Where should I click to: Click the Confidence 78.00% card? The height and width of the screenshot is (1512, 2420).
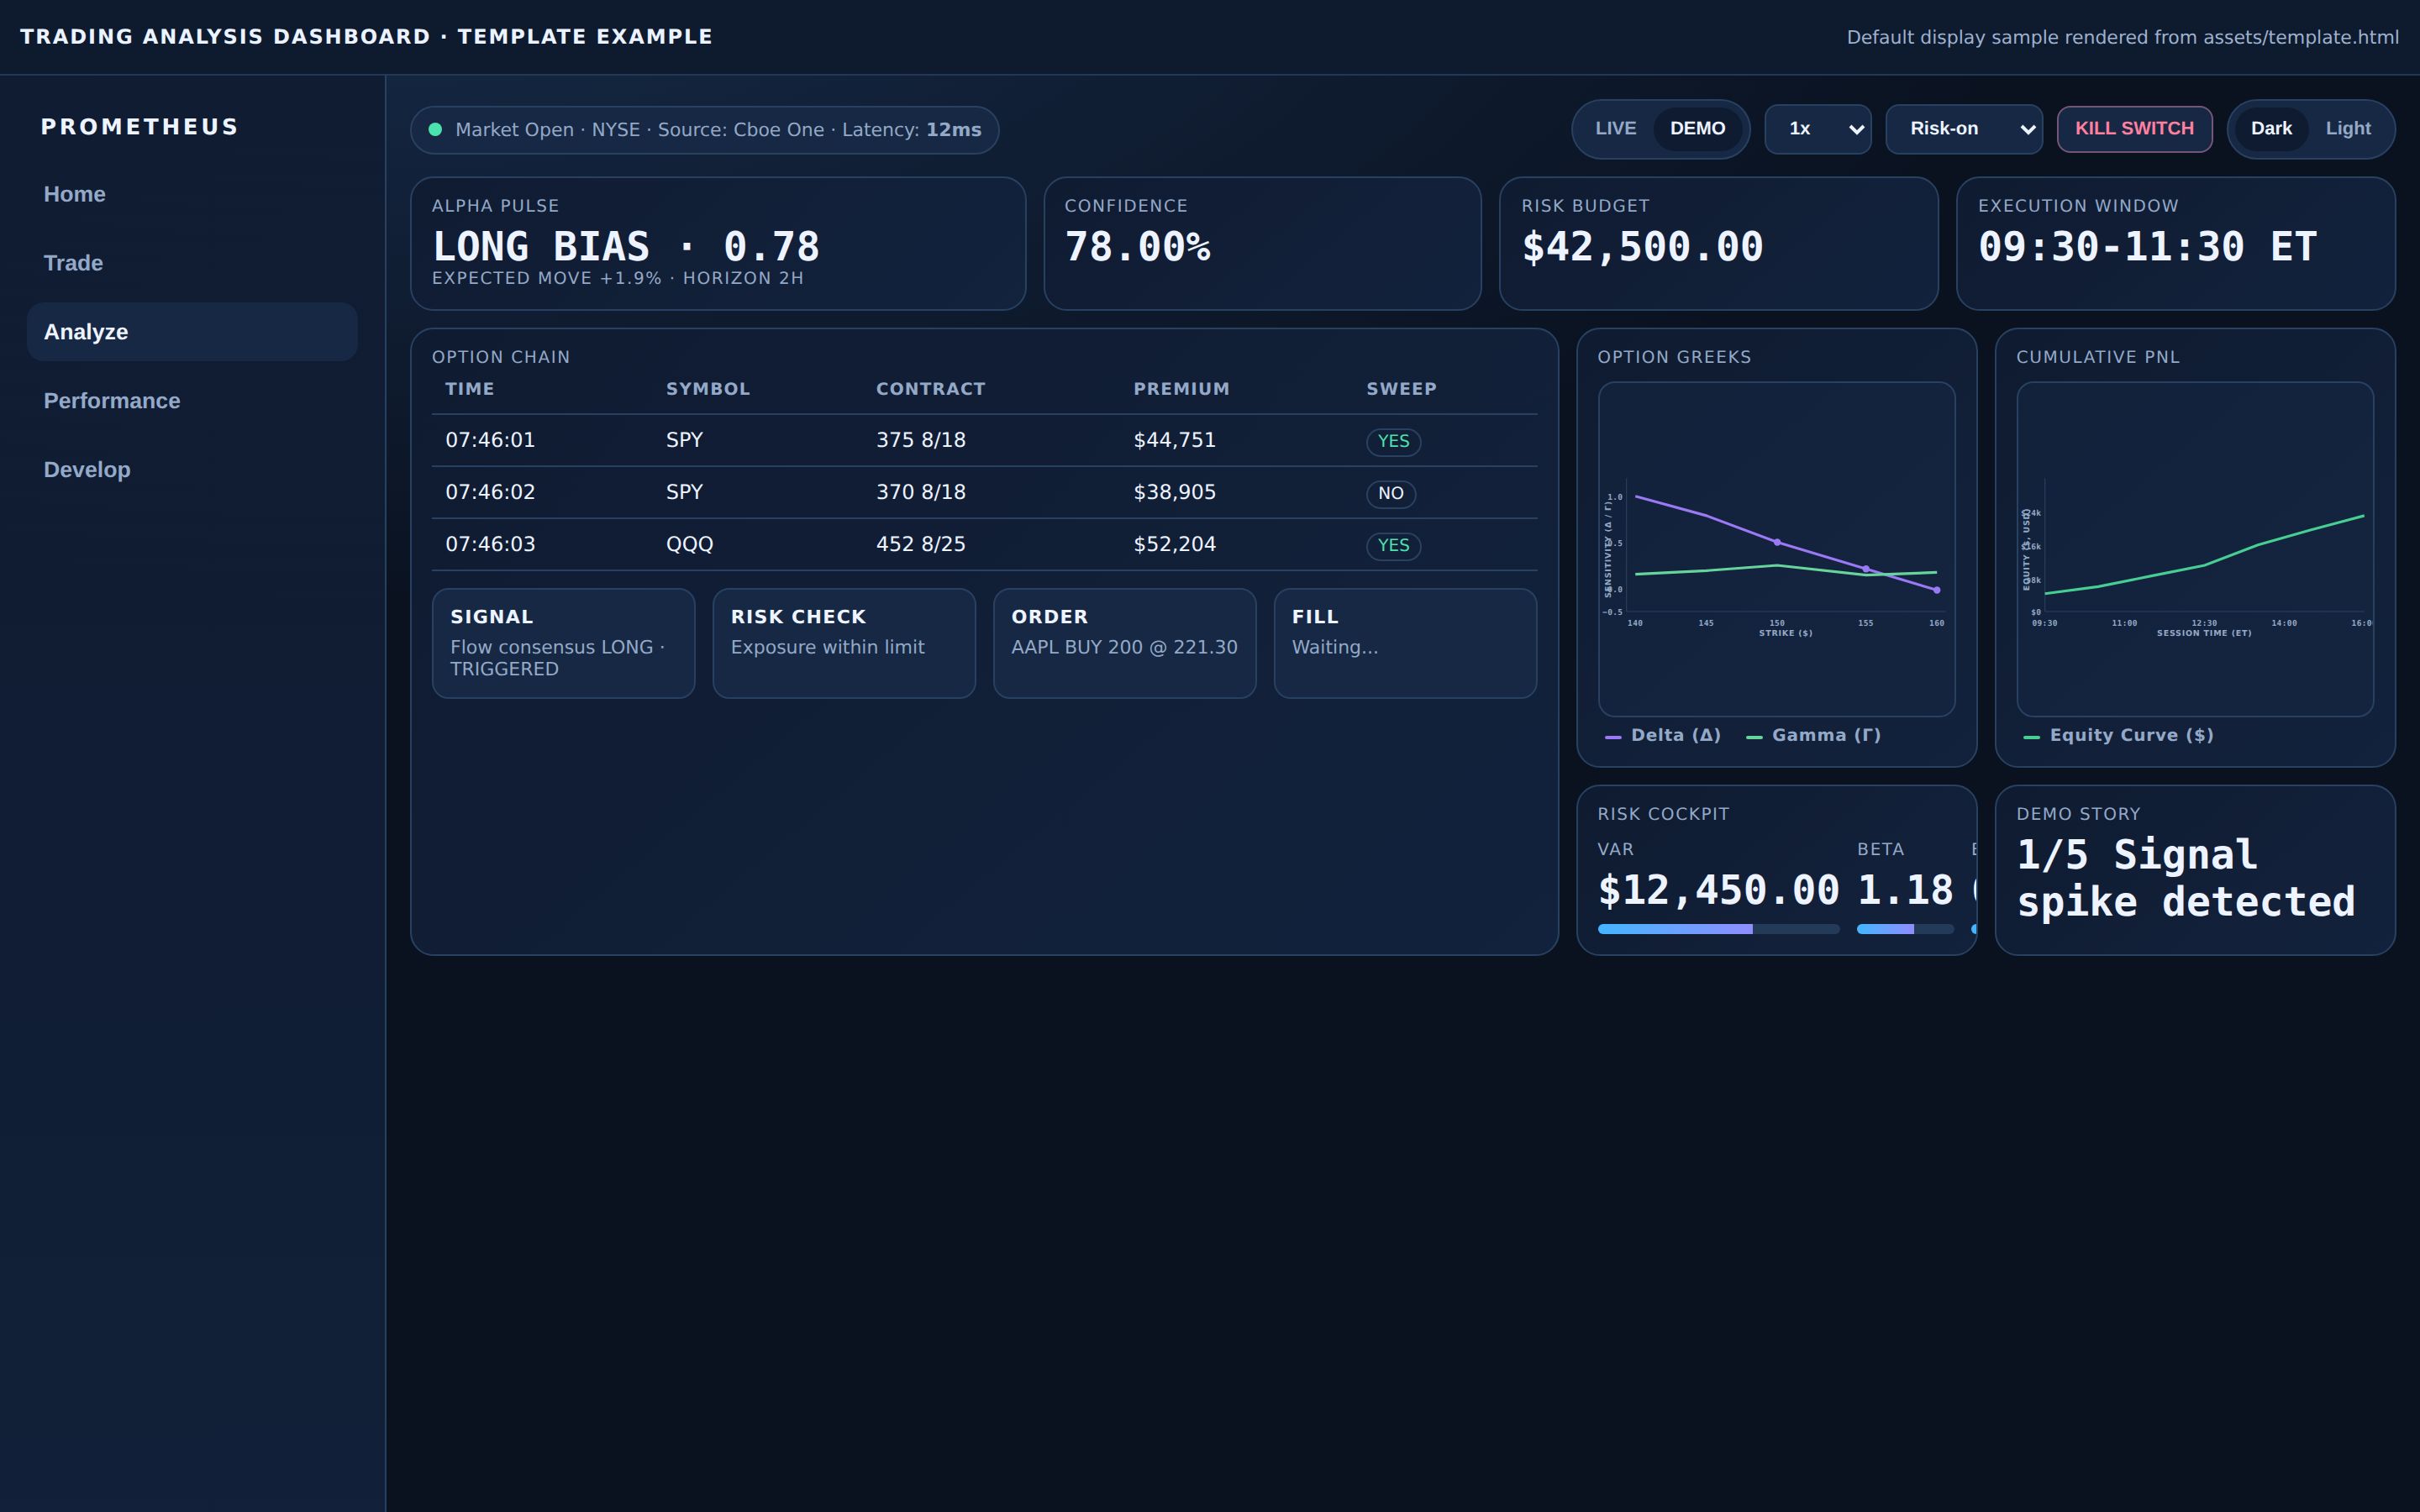[1262, 244]
